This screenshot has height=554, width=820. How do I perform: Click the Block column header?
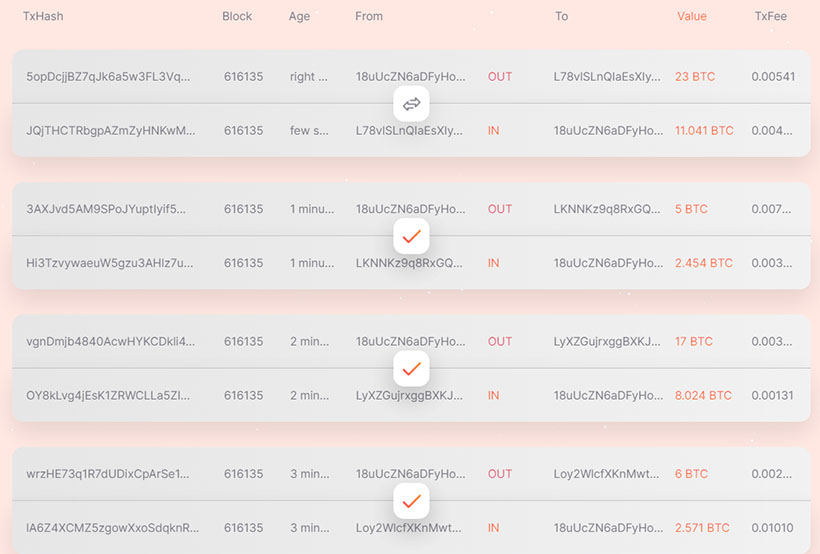tap(237, 16)
